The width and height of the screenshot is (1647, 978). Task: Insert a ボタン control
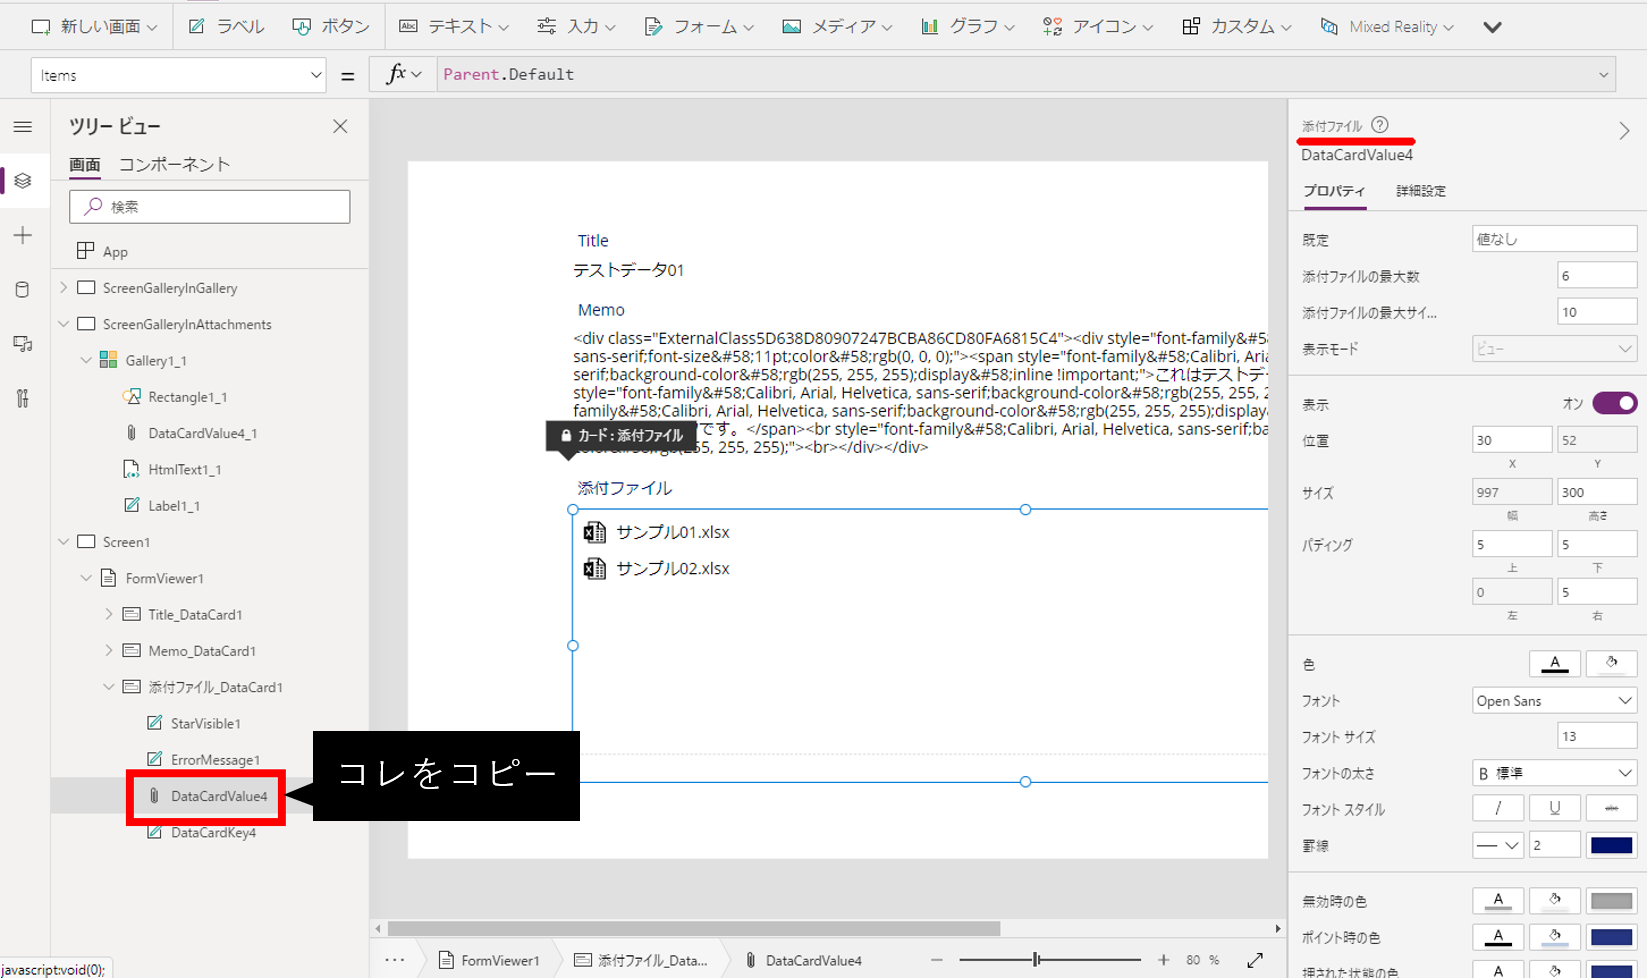(331, 27)
